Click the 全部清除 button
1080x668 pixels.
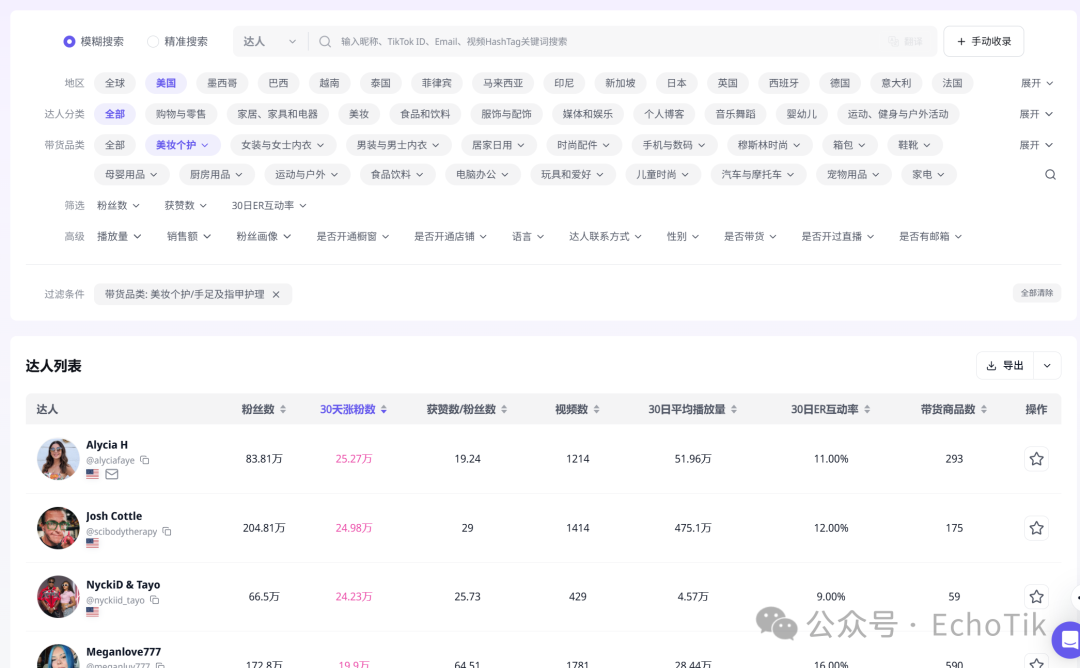pos(1037,293)
